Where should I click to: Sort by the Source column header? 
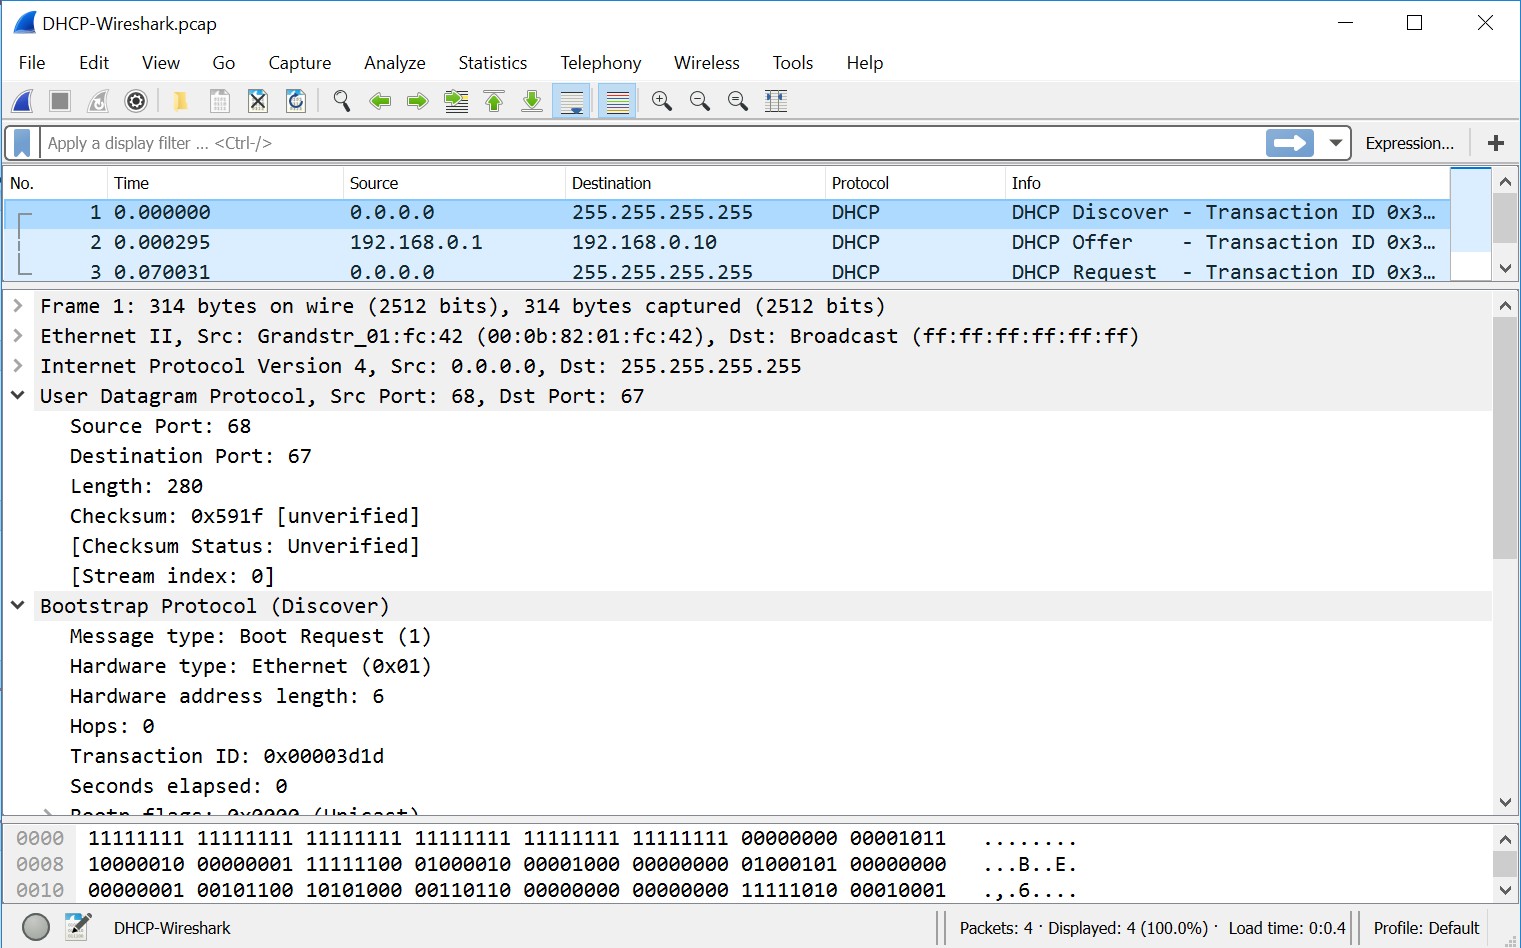click(x=454, y=183)
